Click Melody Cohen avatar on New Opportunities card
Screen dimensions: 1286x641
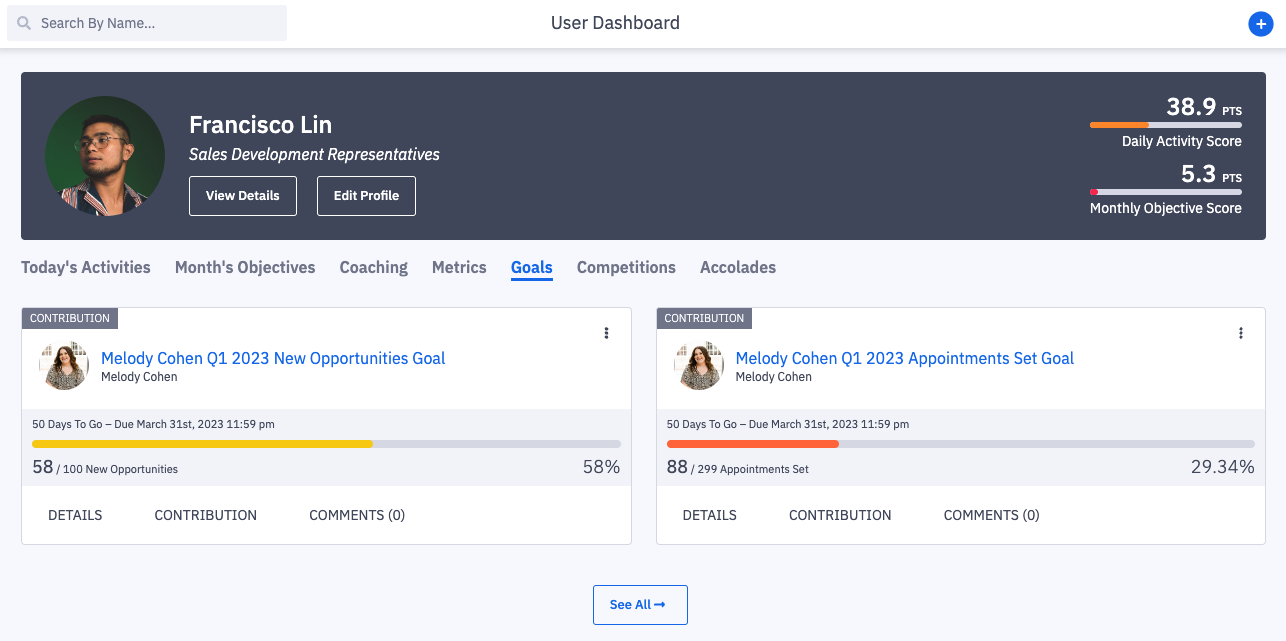coord(64,365)
